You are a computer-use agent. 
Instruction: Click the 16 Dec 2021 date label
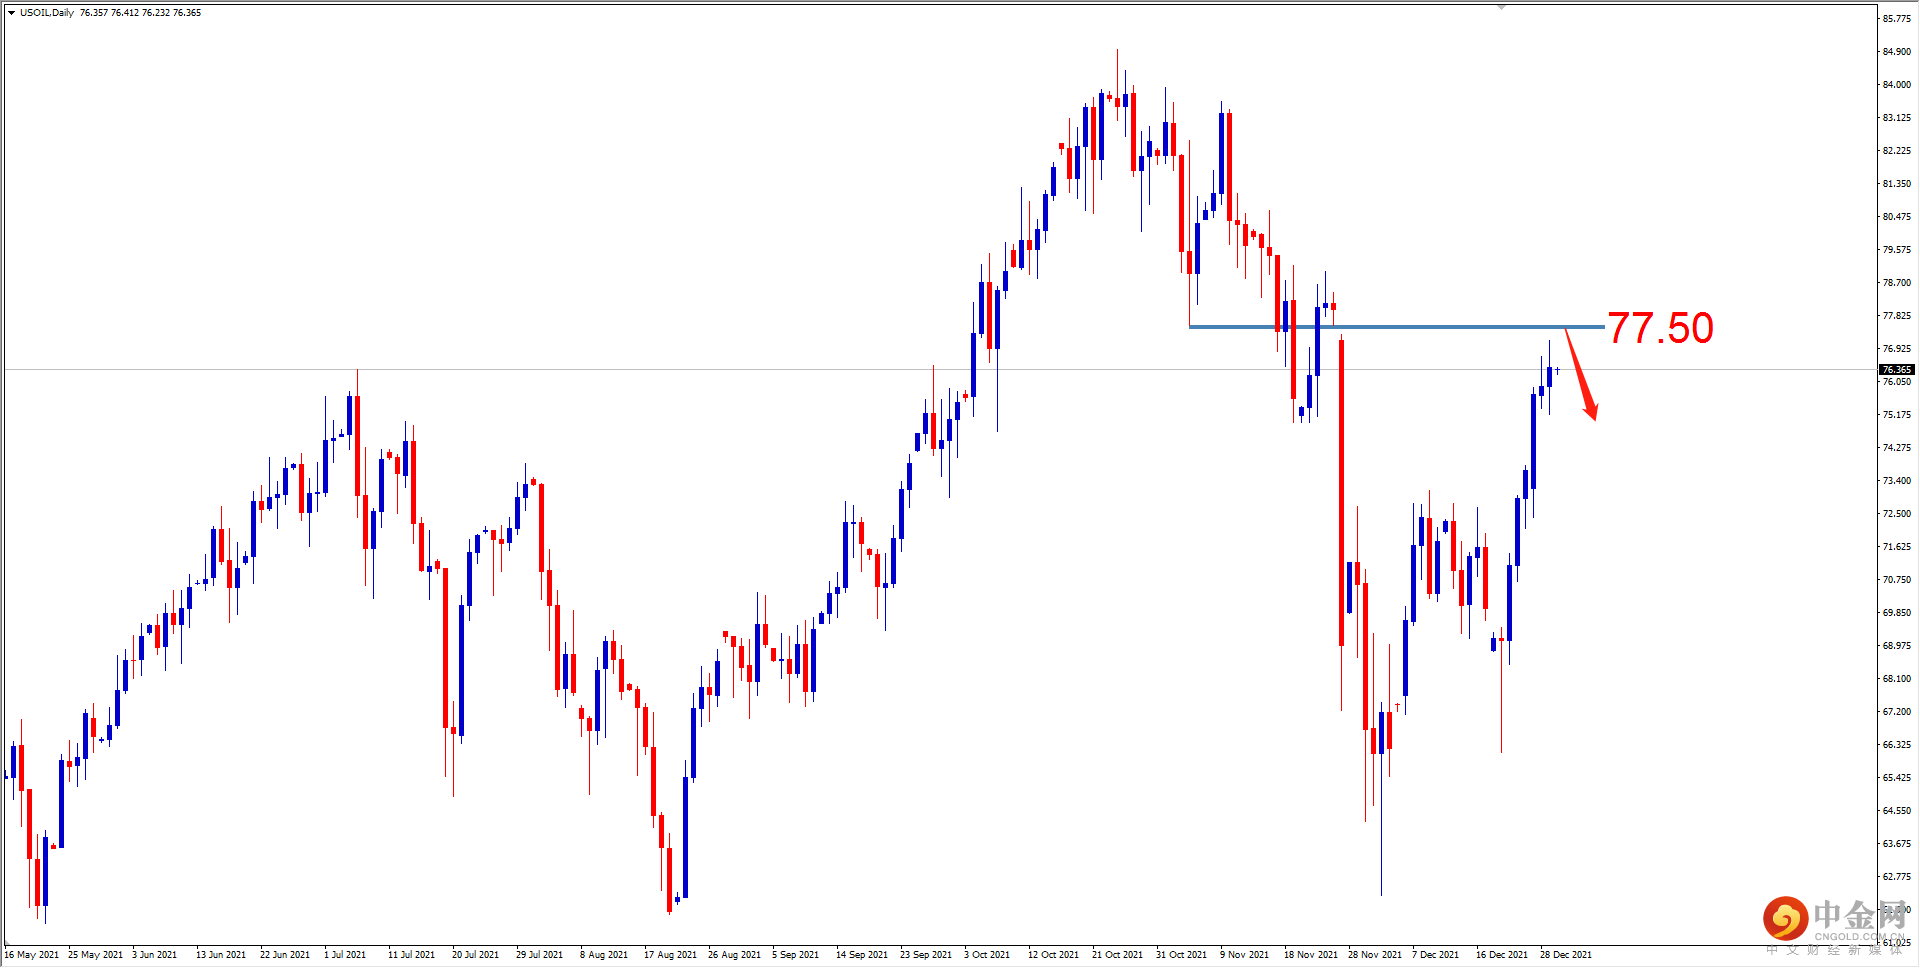(1502, 955)
